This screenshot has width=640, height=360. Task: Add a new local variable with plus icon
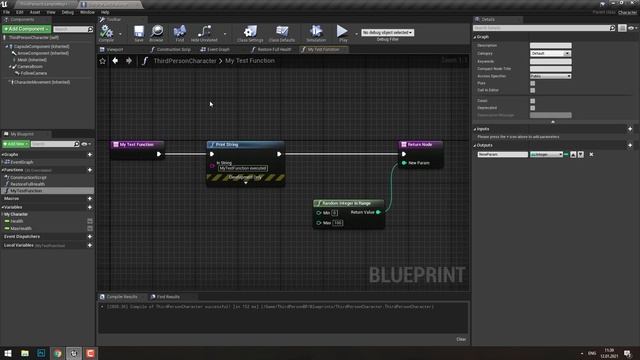pyautogui.click(x=90, y=245)
